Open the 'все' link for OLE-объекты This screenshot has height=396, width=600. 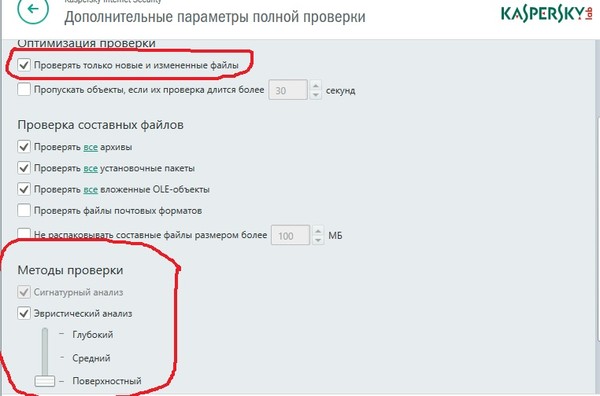click(90, 190)
